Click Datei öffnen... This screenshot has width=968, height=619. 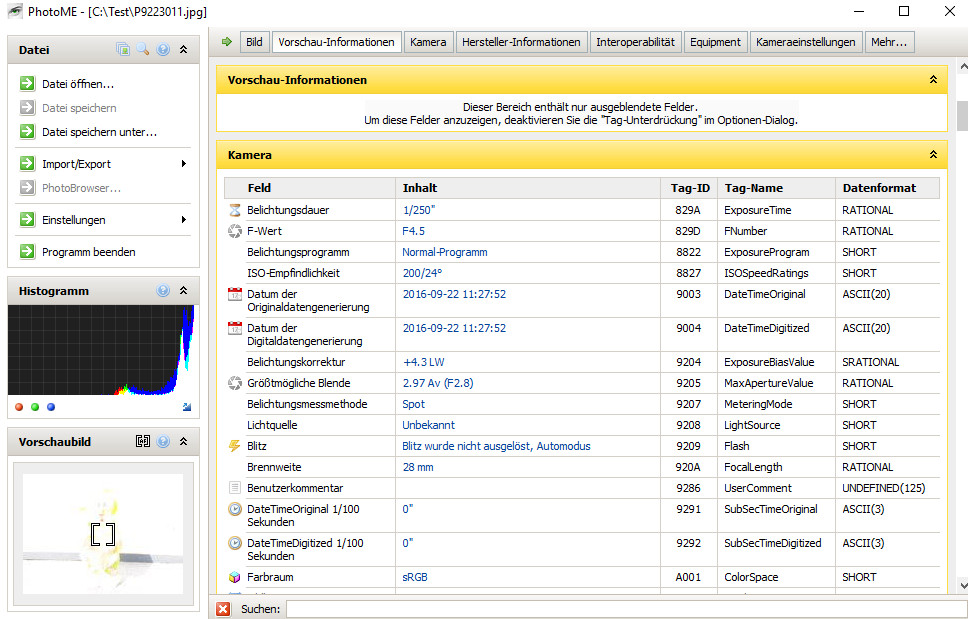[x=77, y=84]
